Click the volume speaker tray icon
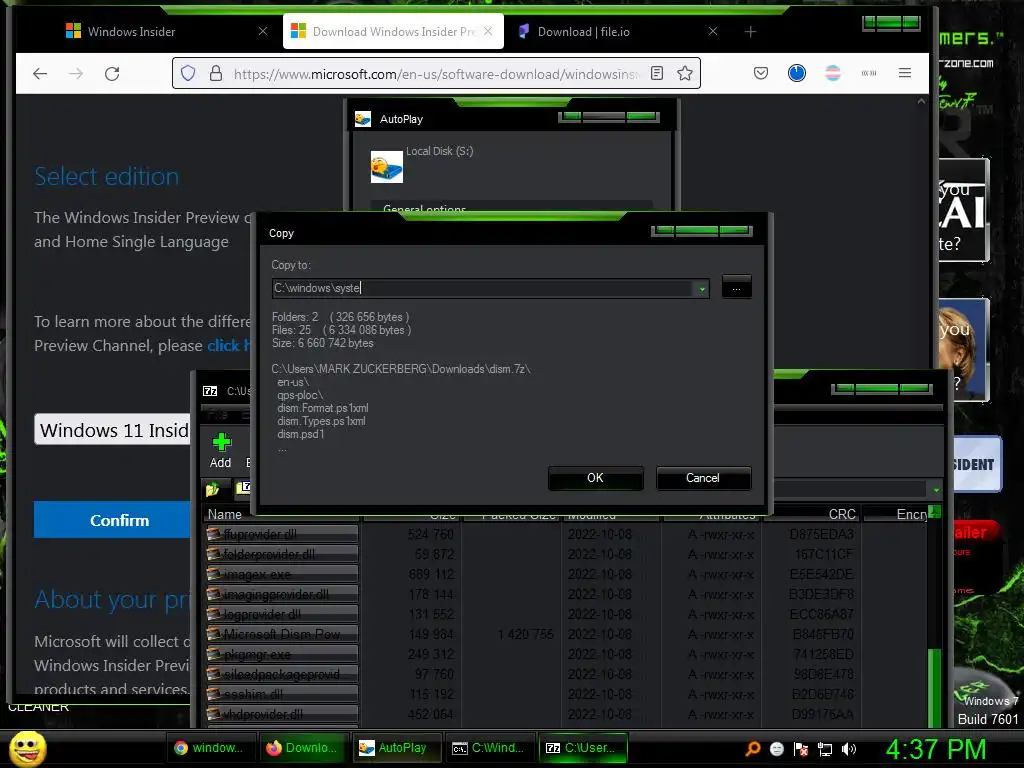This screenshot has width=1024, height=768. (x=849, y=749)
